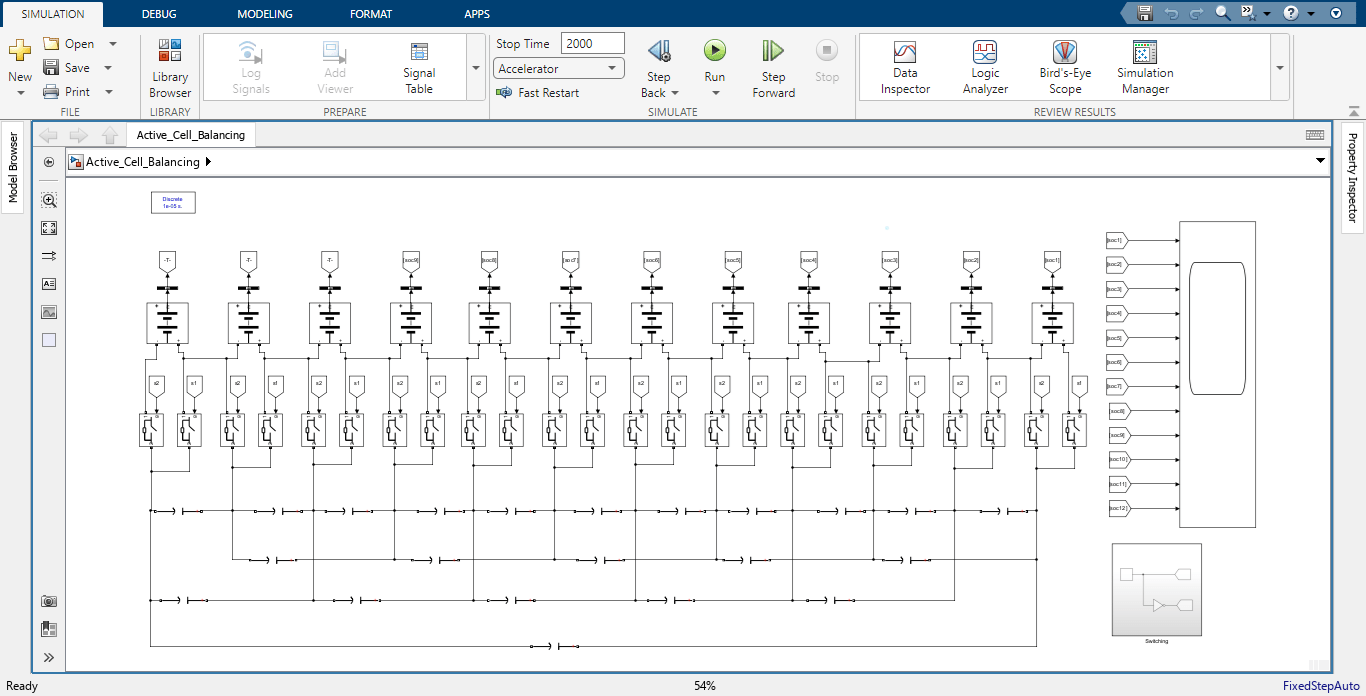
Task: Click the search magnifier in title bar
Action: (1223, 13)
